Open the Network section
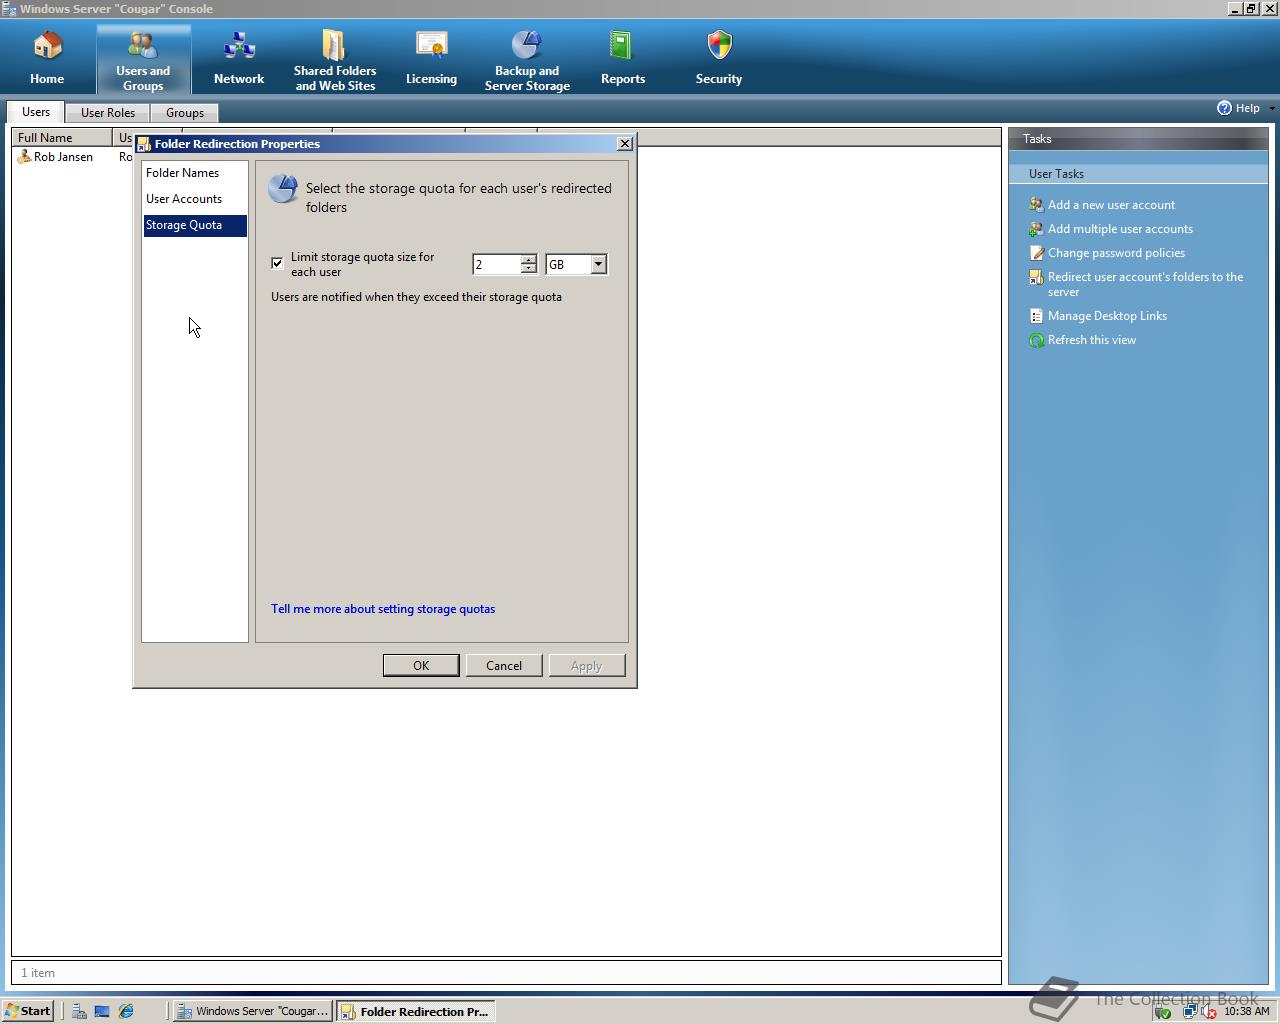 (239, 58)
